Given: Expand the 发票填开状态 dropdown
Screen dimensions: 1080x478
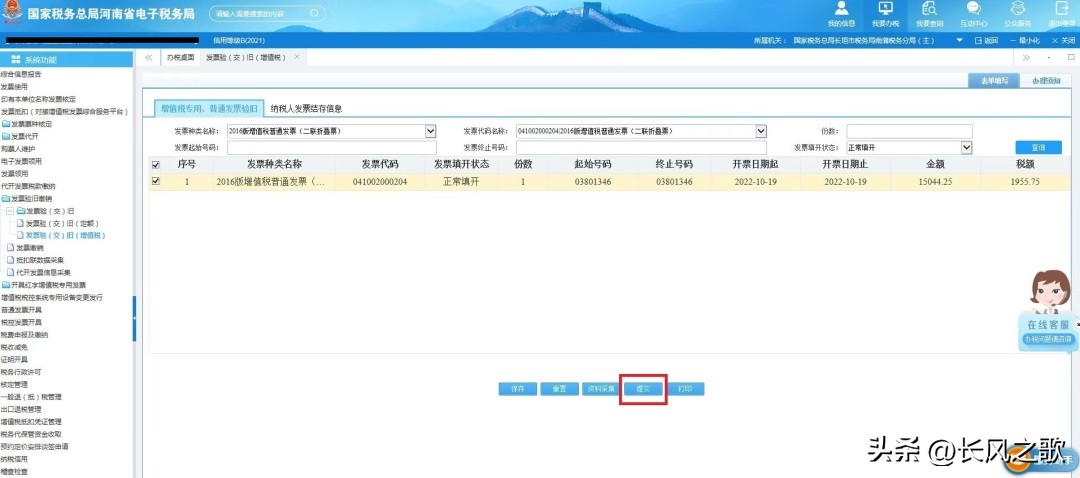Looking at the screenshot, I should click(967, 148).
